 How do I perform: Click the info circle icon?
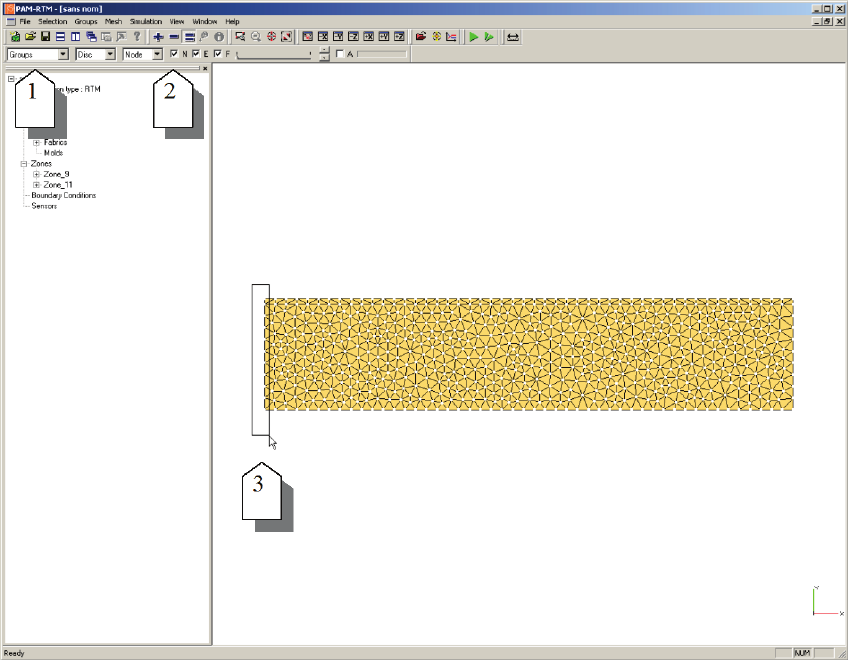[x=219, y=37]
